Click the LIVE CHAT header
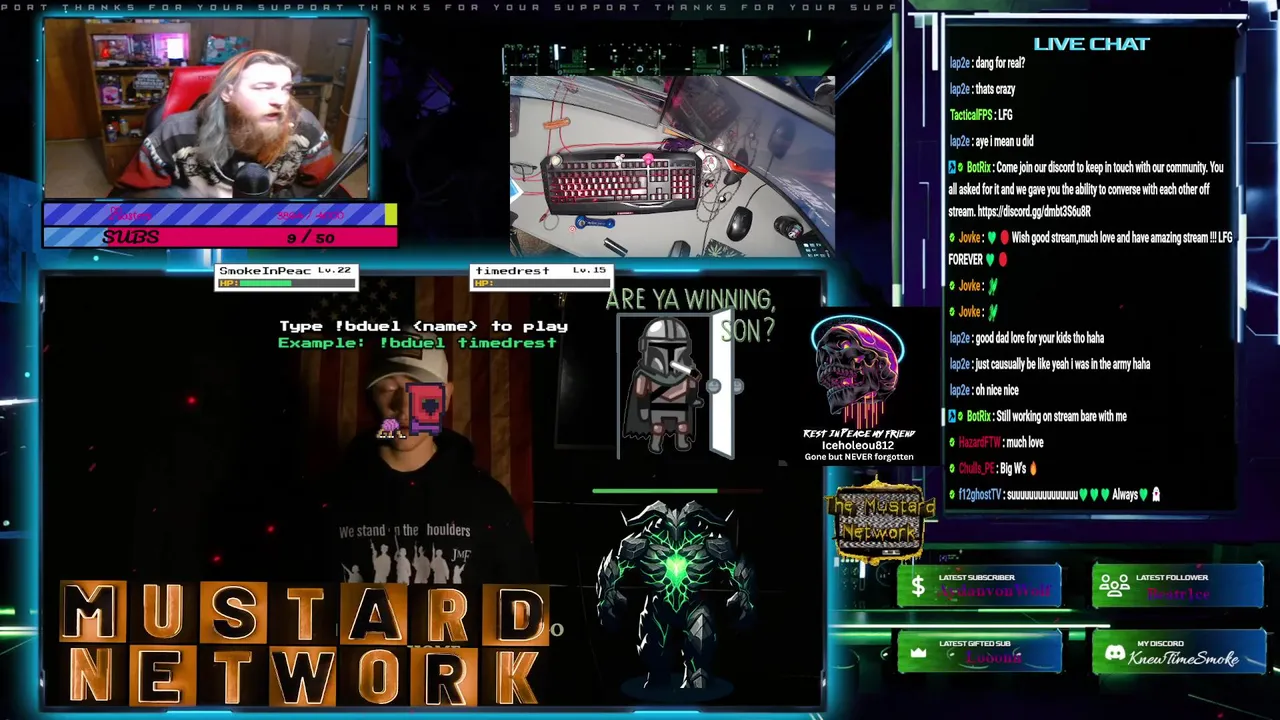 pos(1091,44)
